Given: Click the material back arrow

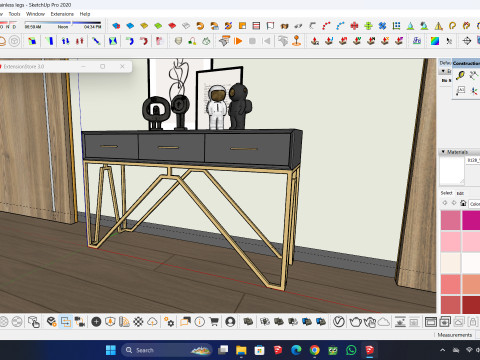Looking at the screenshot, I should [444, 203].
